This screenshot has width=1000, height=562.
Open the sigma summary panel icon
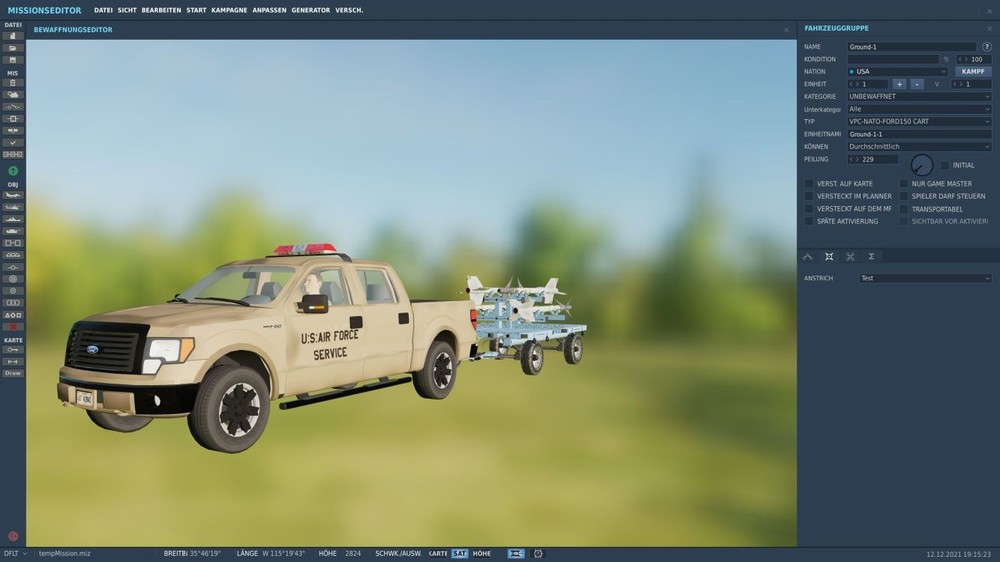871,256
